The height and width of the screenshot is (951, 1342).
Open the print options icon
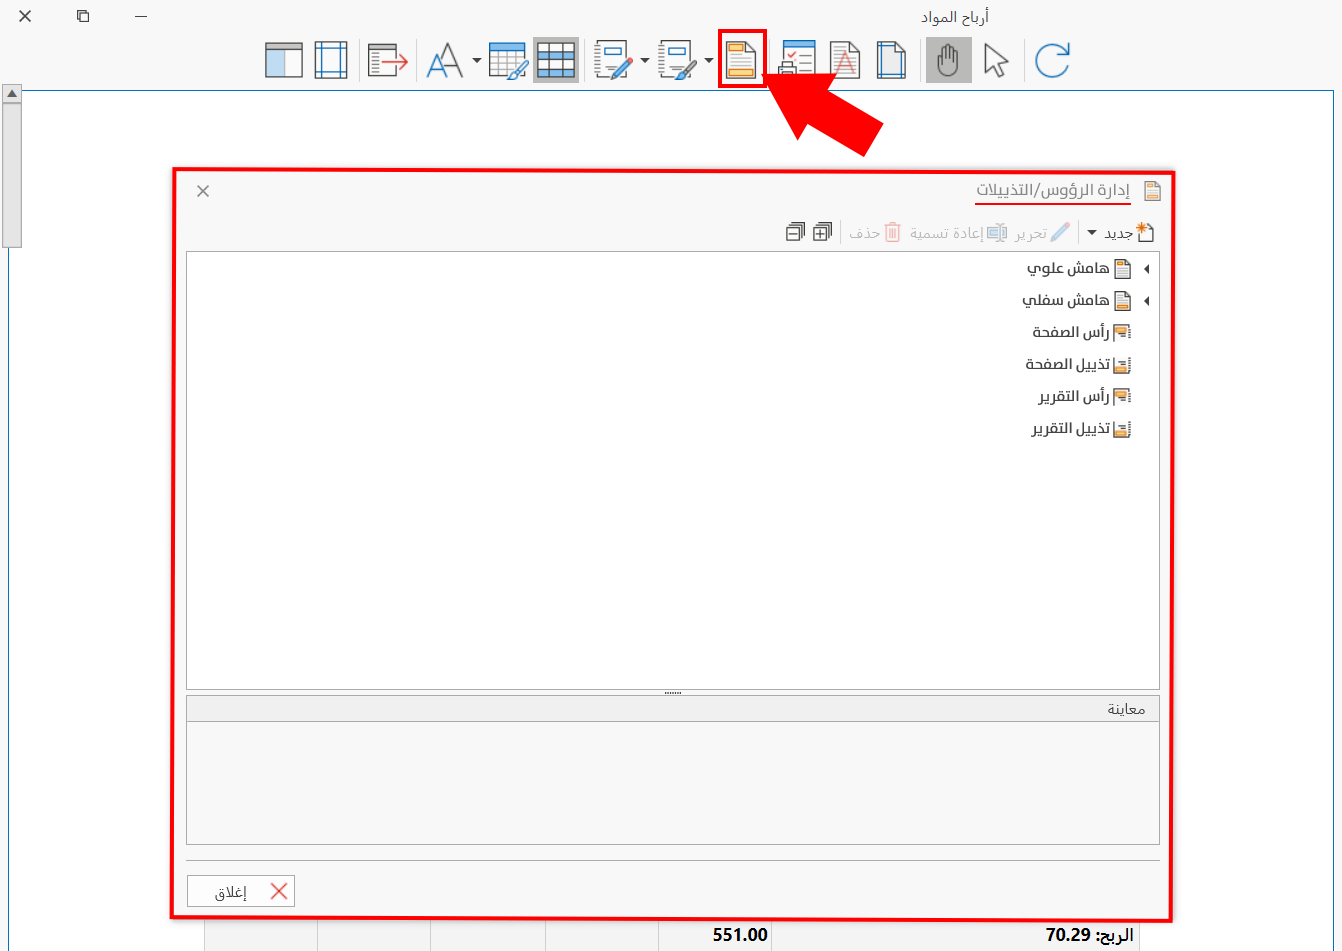pos(798,60)
